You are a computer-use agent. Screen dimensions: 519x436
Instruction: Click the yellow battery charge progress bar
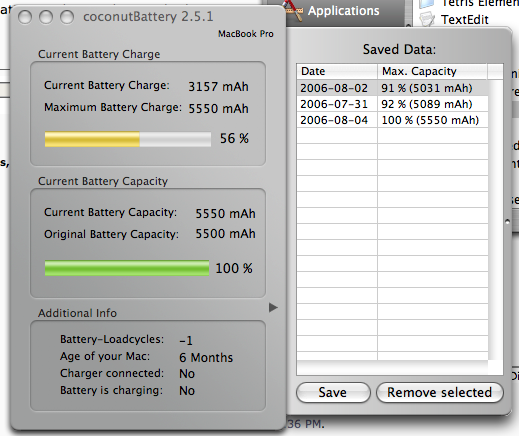pos(128,139)
